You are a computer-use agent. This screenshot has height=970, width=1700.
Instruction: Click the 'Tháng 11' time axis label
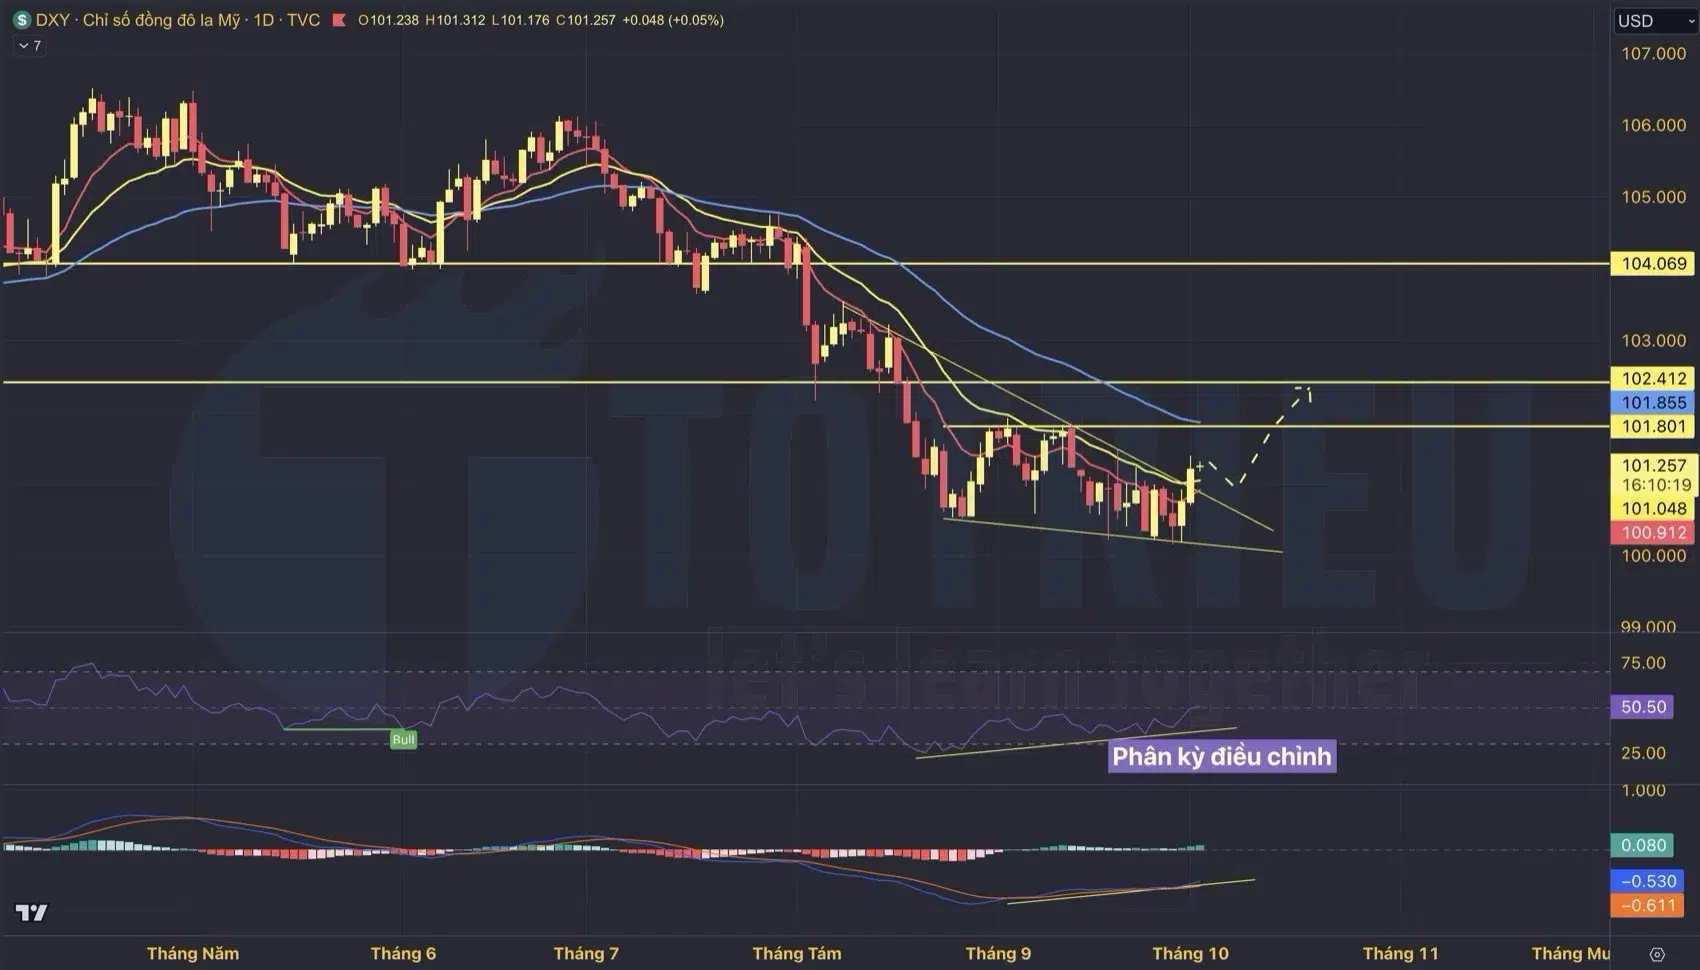pos(1400,953)
